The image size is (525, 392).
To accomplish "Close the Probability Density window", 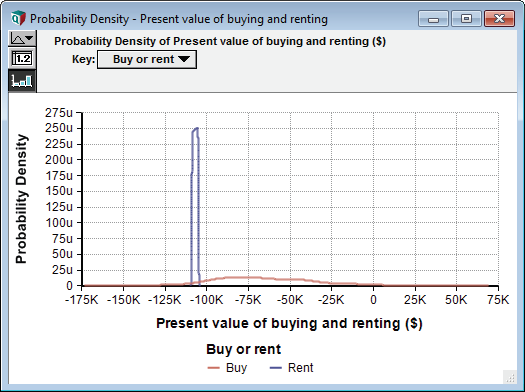I will [x=499, y=19].
